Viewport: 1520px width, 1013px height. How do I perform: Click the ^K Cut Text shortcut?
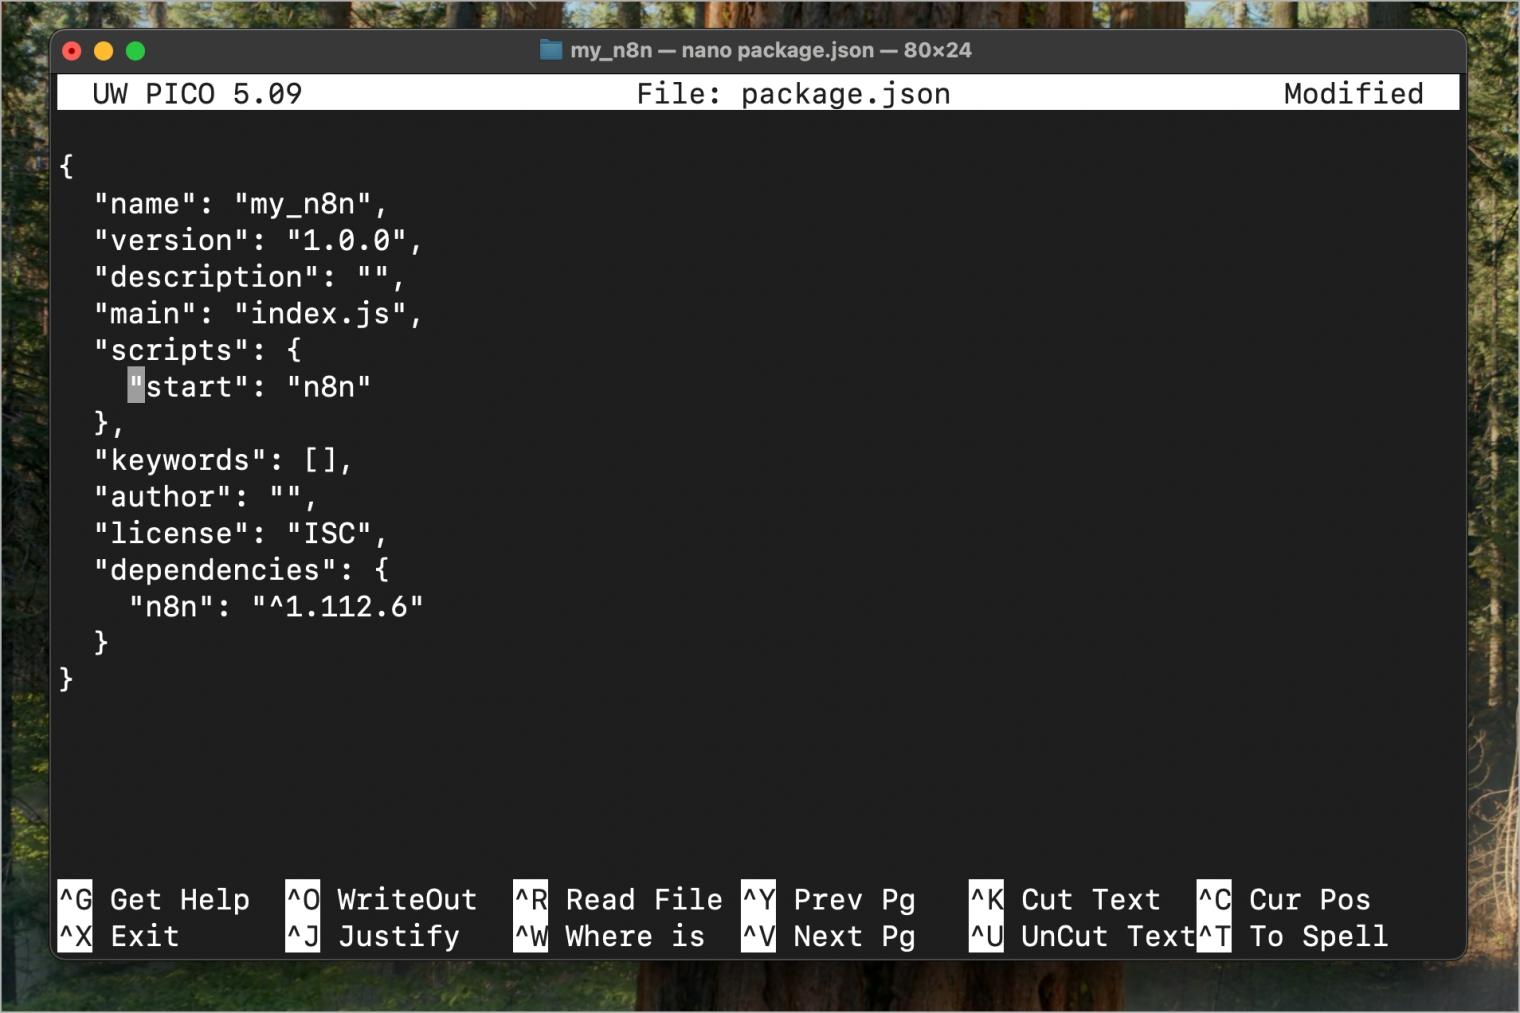click(1064, 899)
